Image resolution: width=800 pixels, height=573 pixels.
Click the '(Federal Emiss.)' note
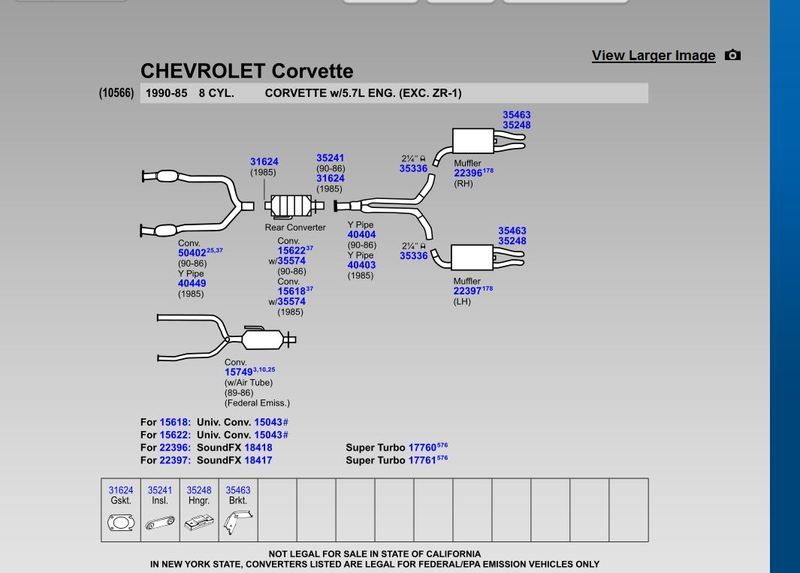257,403
